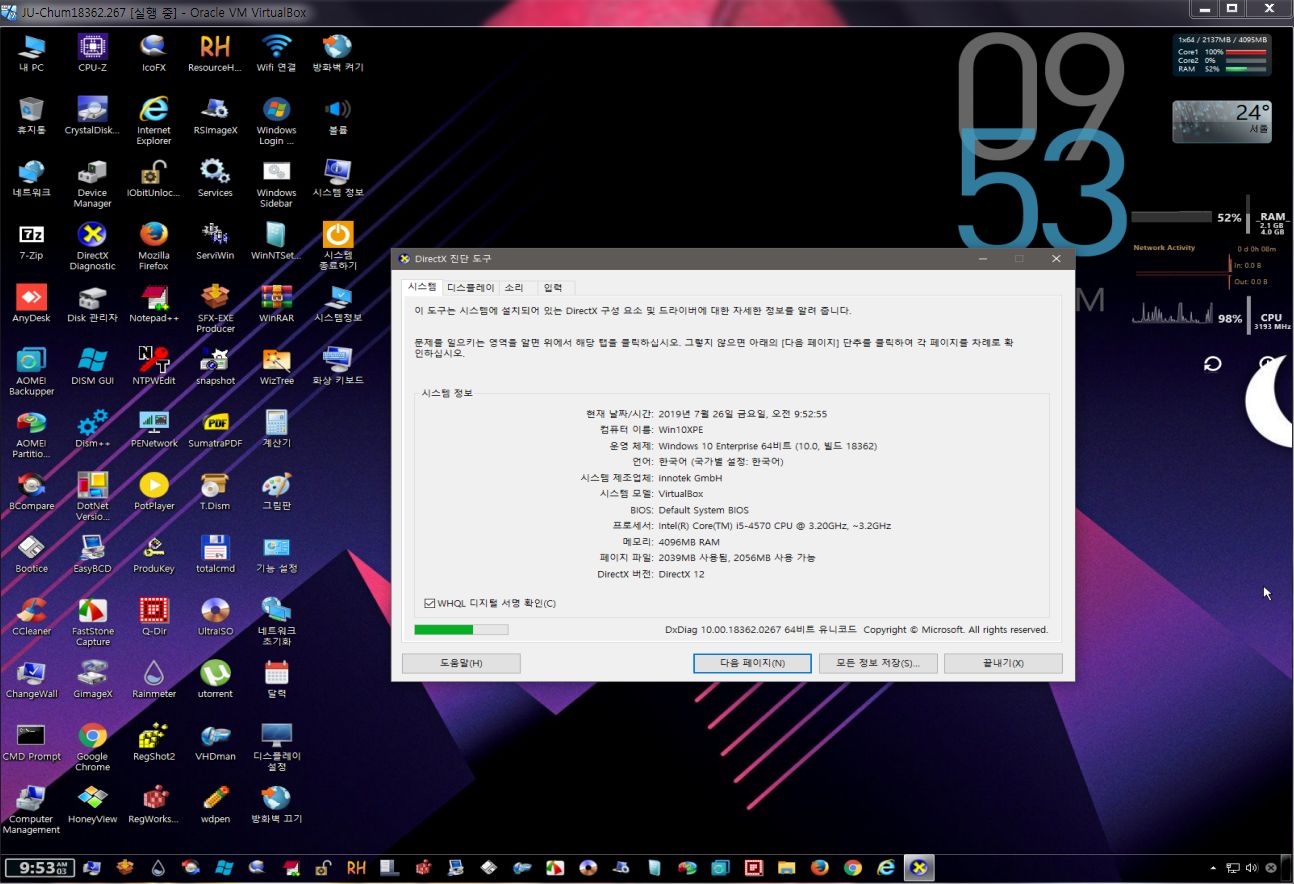This screenshot has height=884, width=1294.
Task: Launch WizTree from the desktop
Action: point(277,366)
